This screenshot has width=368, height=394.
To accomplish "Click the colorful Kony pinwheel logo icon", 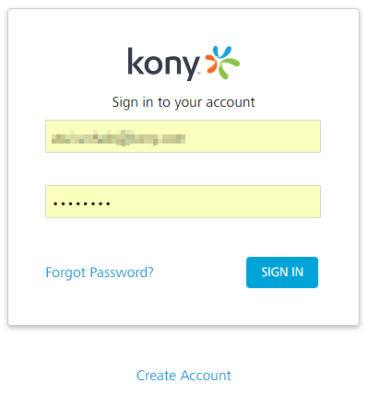I will 222,62.
